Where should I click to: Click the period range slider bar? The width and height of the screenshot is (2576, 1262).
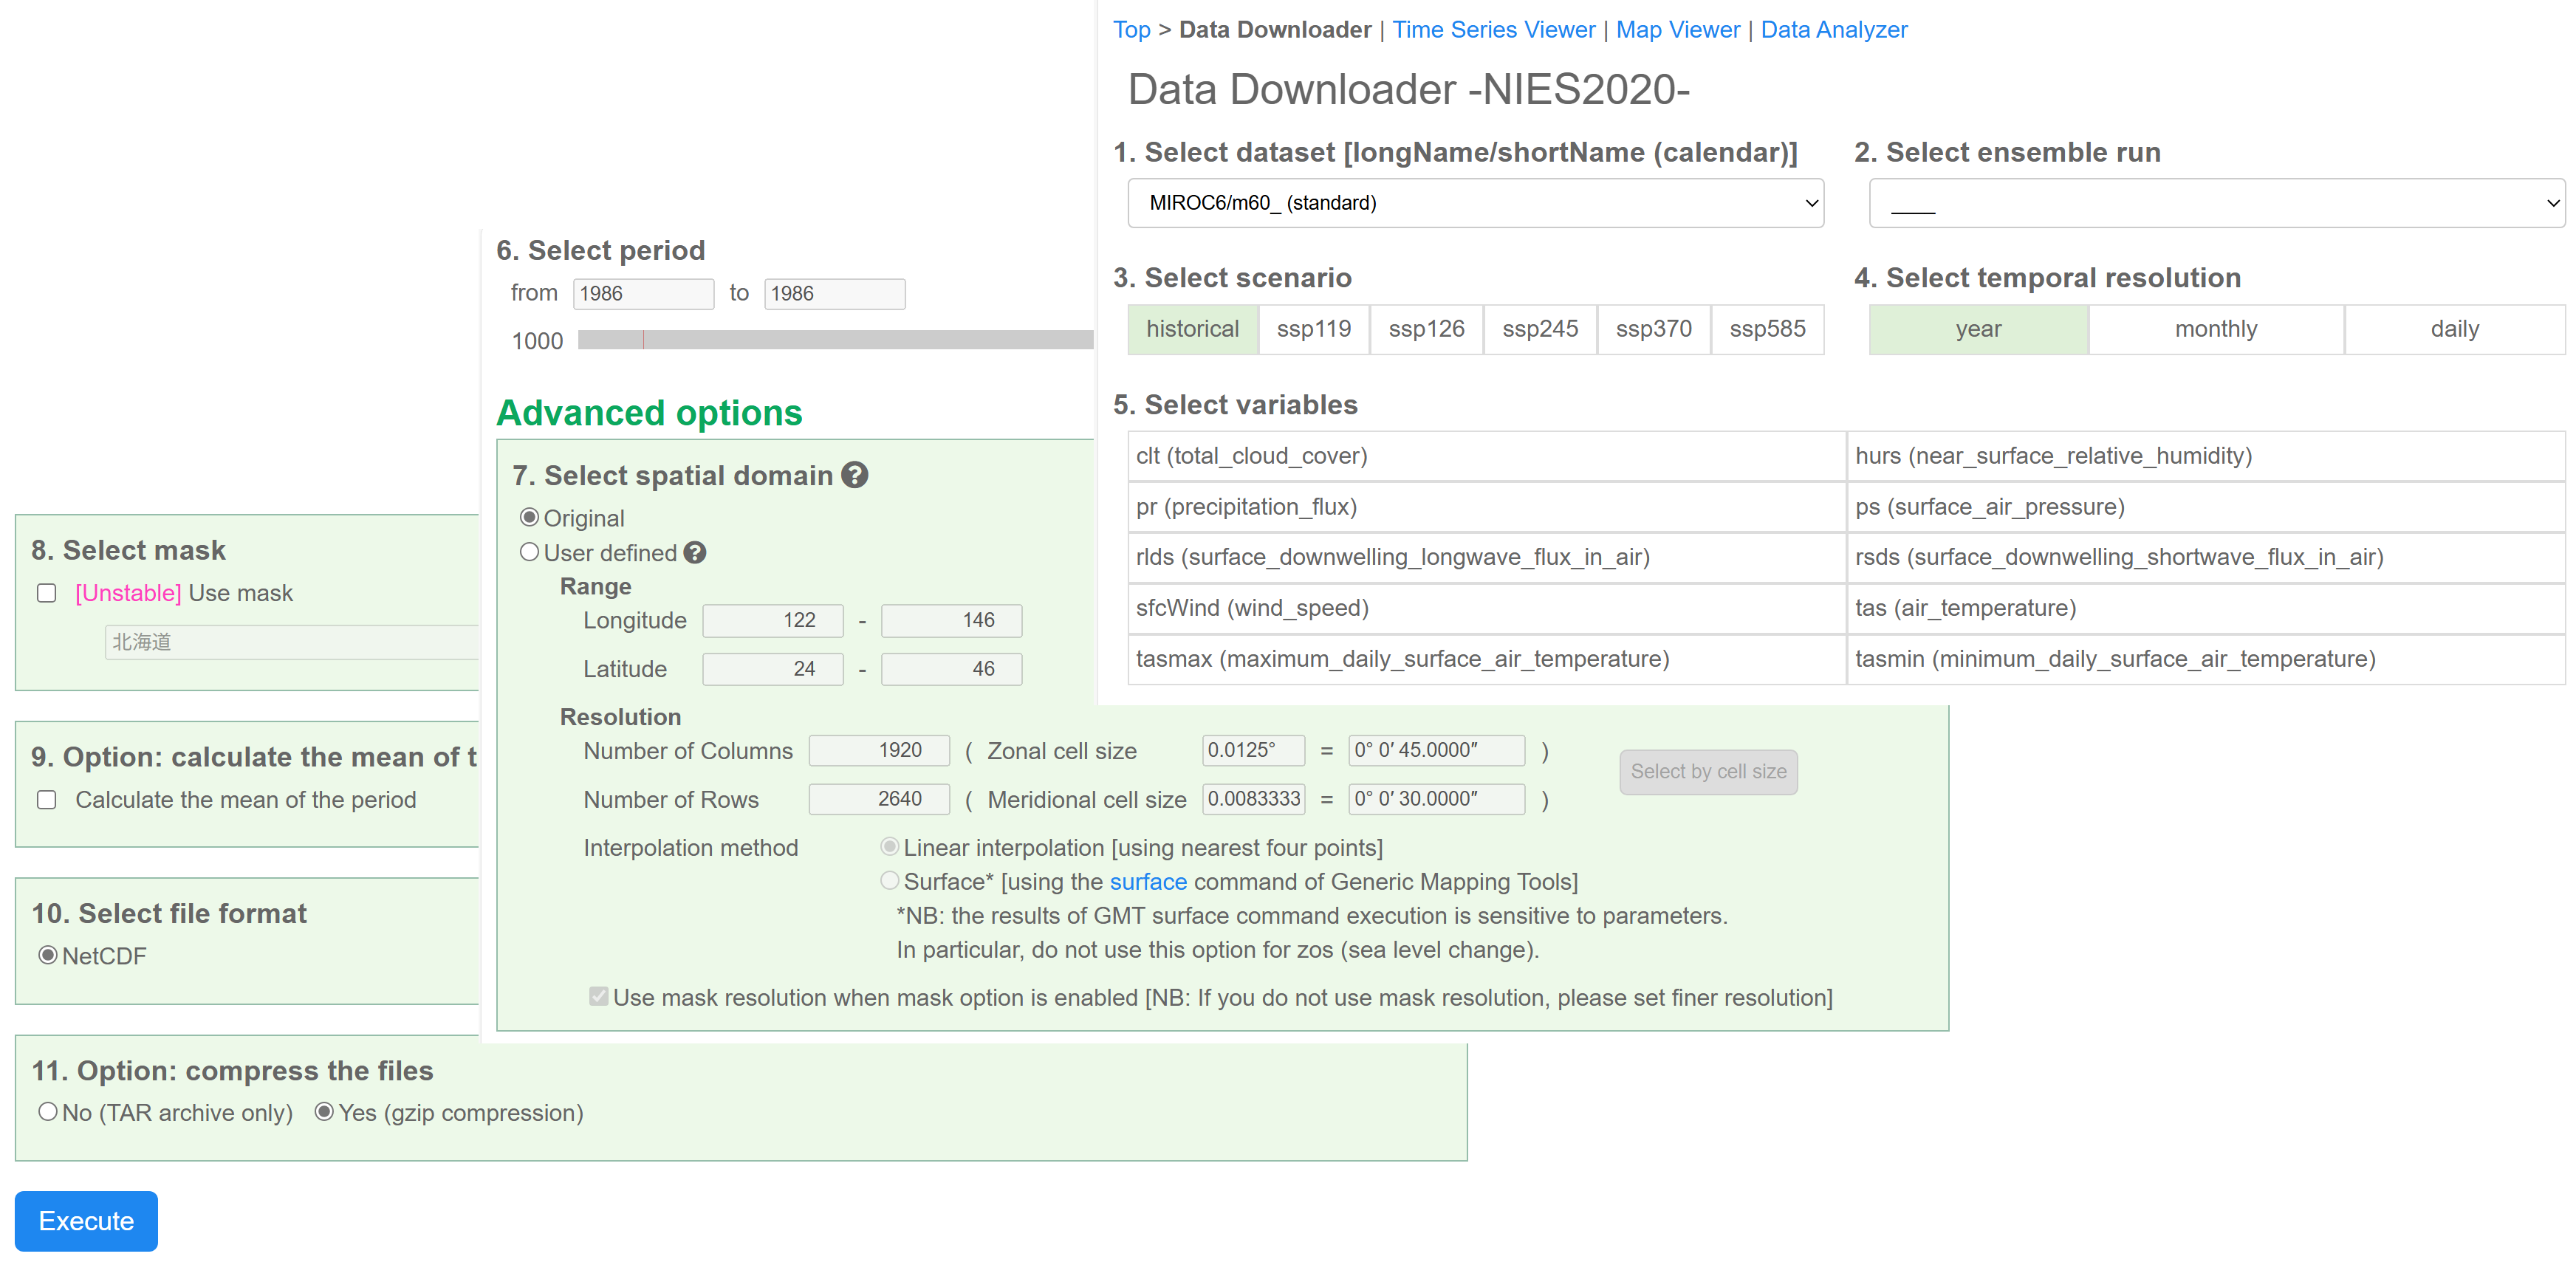coord(835,340)
